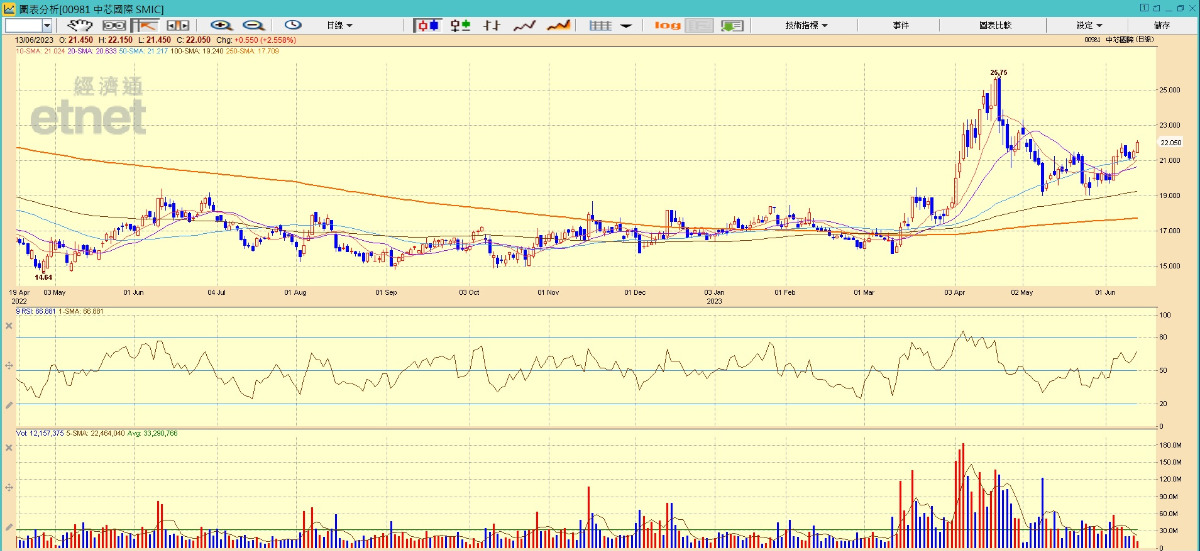Switch to area chart type
This screenshot has width=1200, height=551.
(559, 25)
